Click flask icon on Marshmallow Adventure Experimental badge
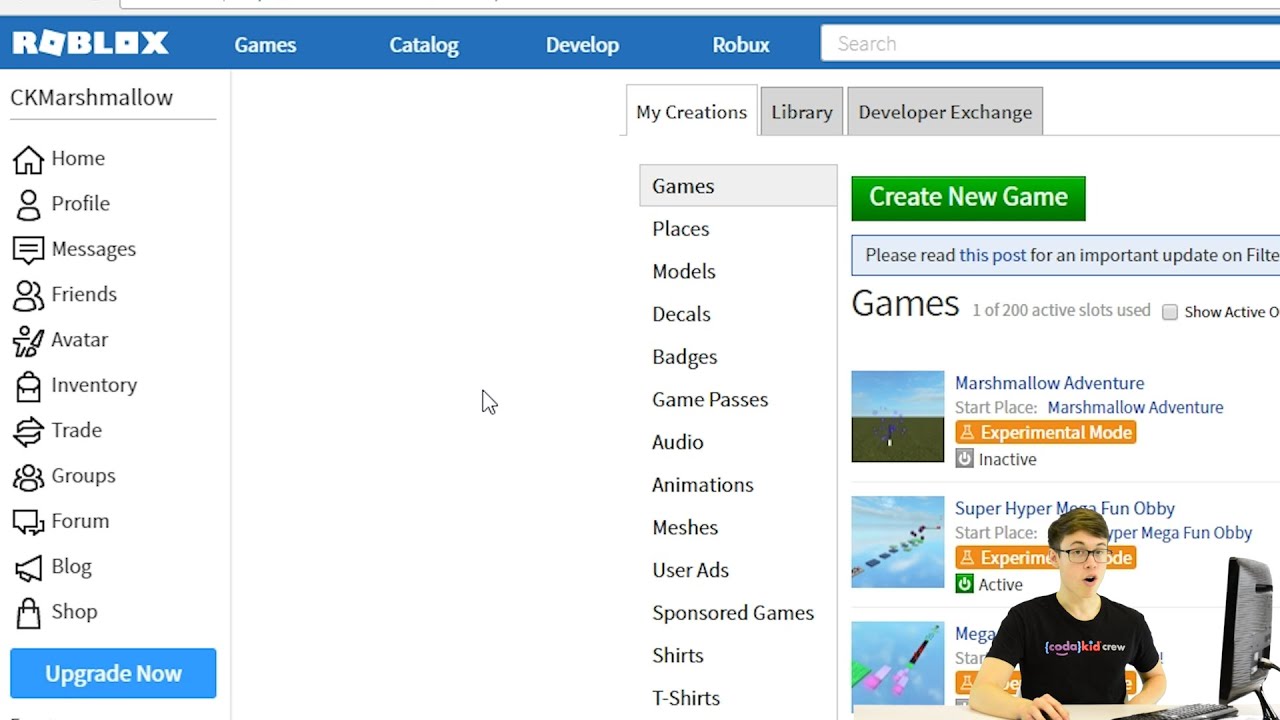Screen dimensions: 1280x720 pos(967,433)
